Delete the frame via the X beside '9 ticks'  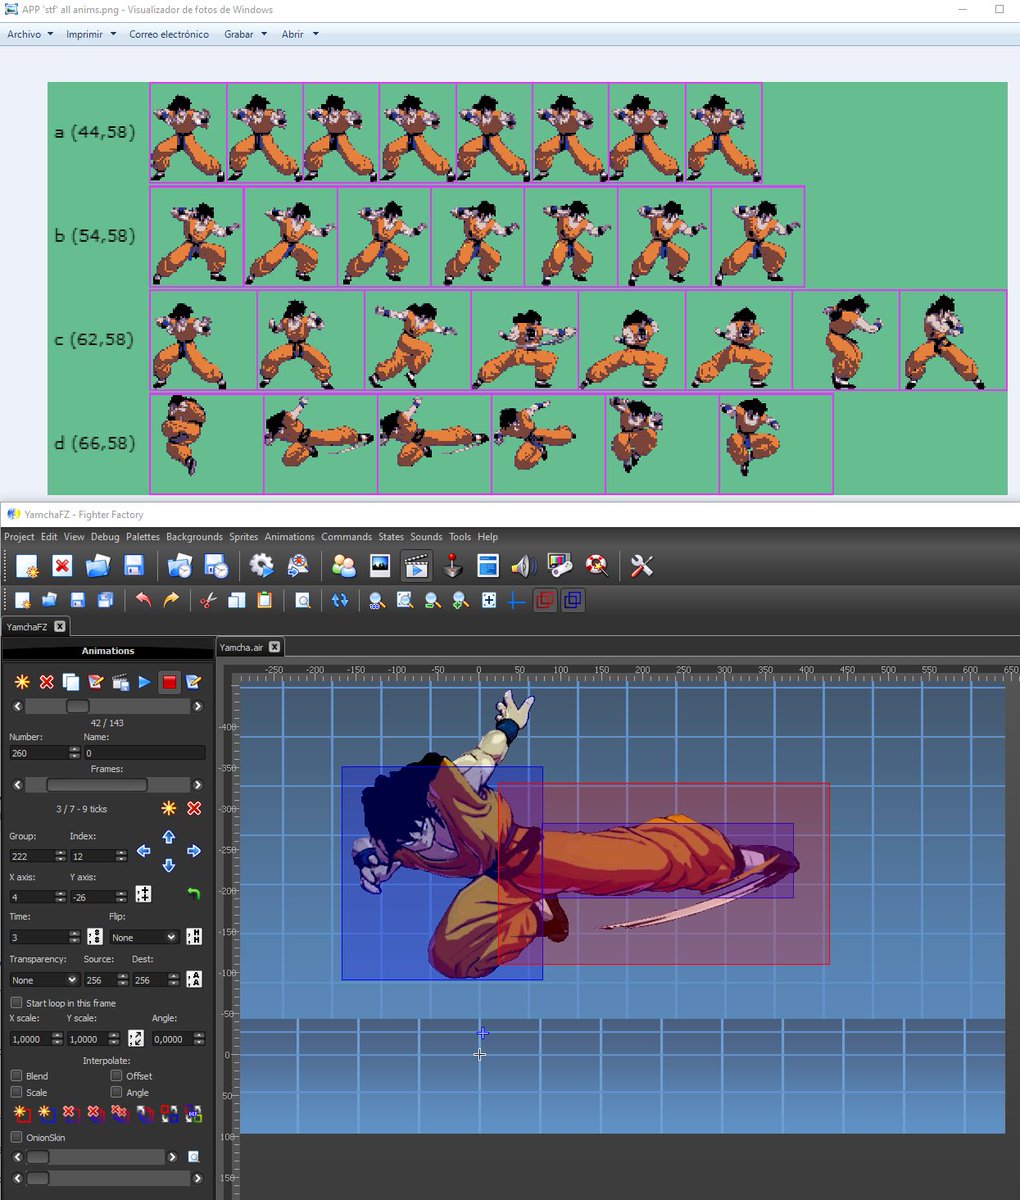[194, 808]
